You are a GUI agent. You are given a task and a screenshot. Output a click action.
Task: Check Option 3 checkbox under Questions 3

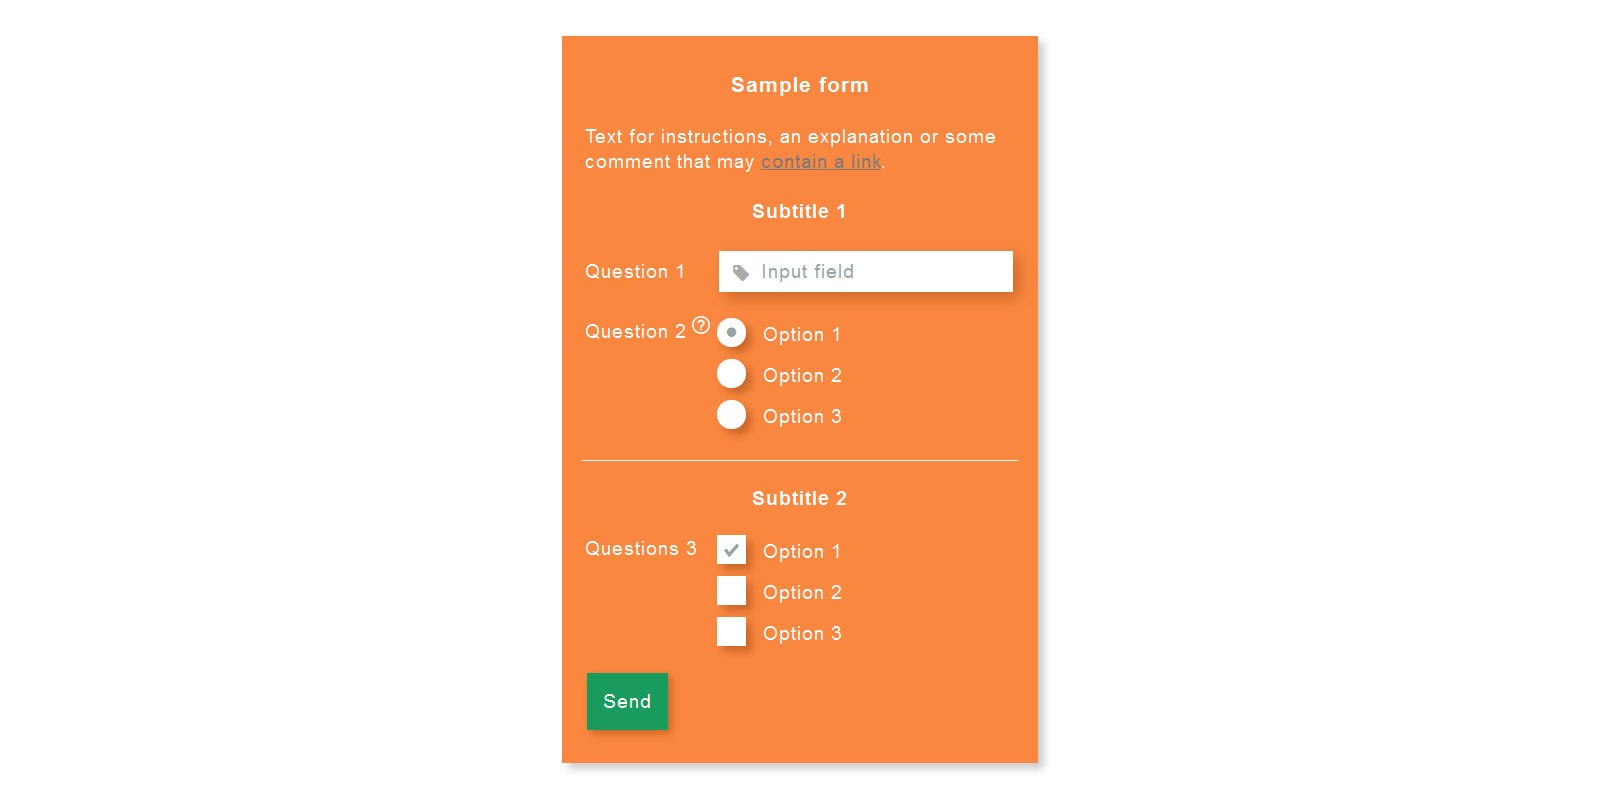[x=732, y=631]
